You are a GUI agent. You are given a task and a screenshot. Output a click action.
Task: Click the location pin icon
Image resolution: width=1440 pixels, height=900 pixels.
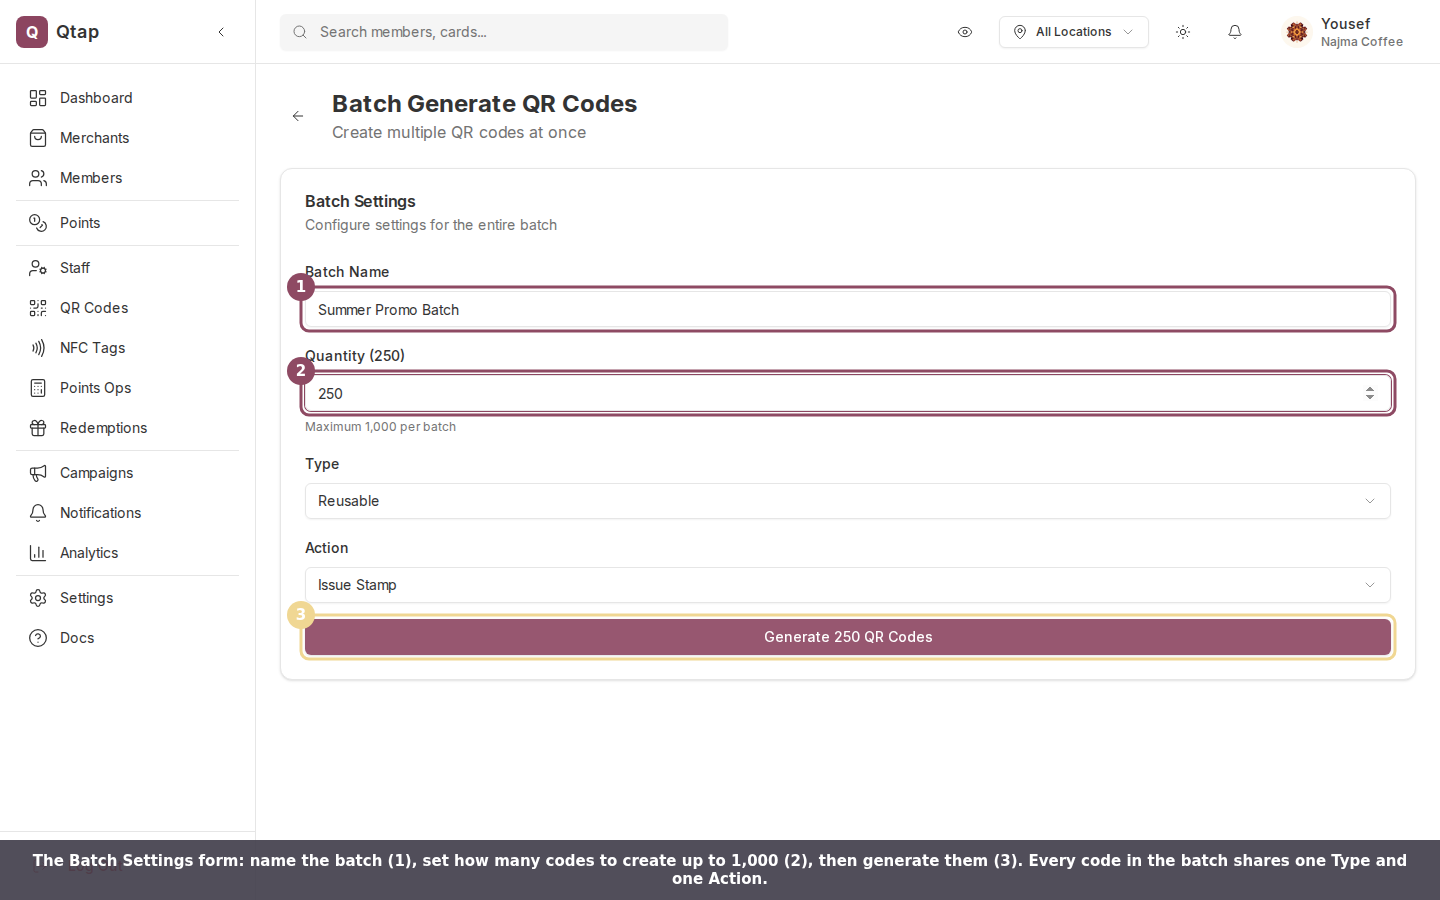[x=1020, y=32]
